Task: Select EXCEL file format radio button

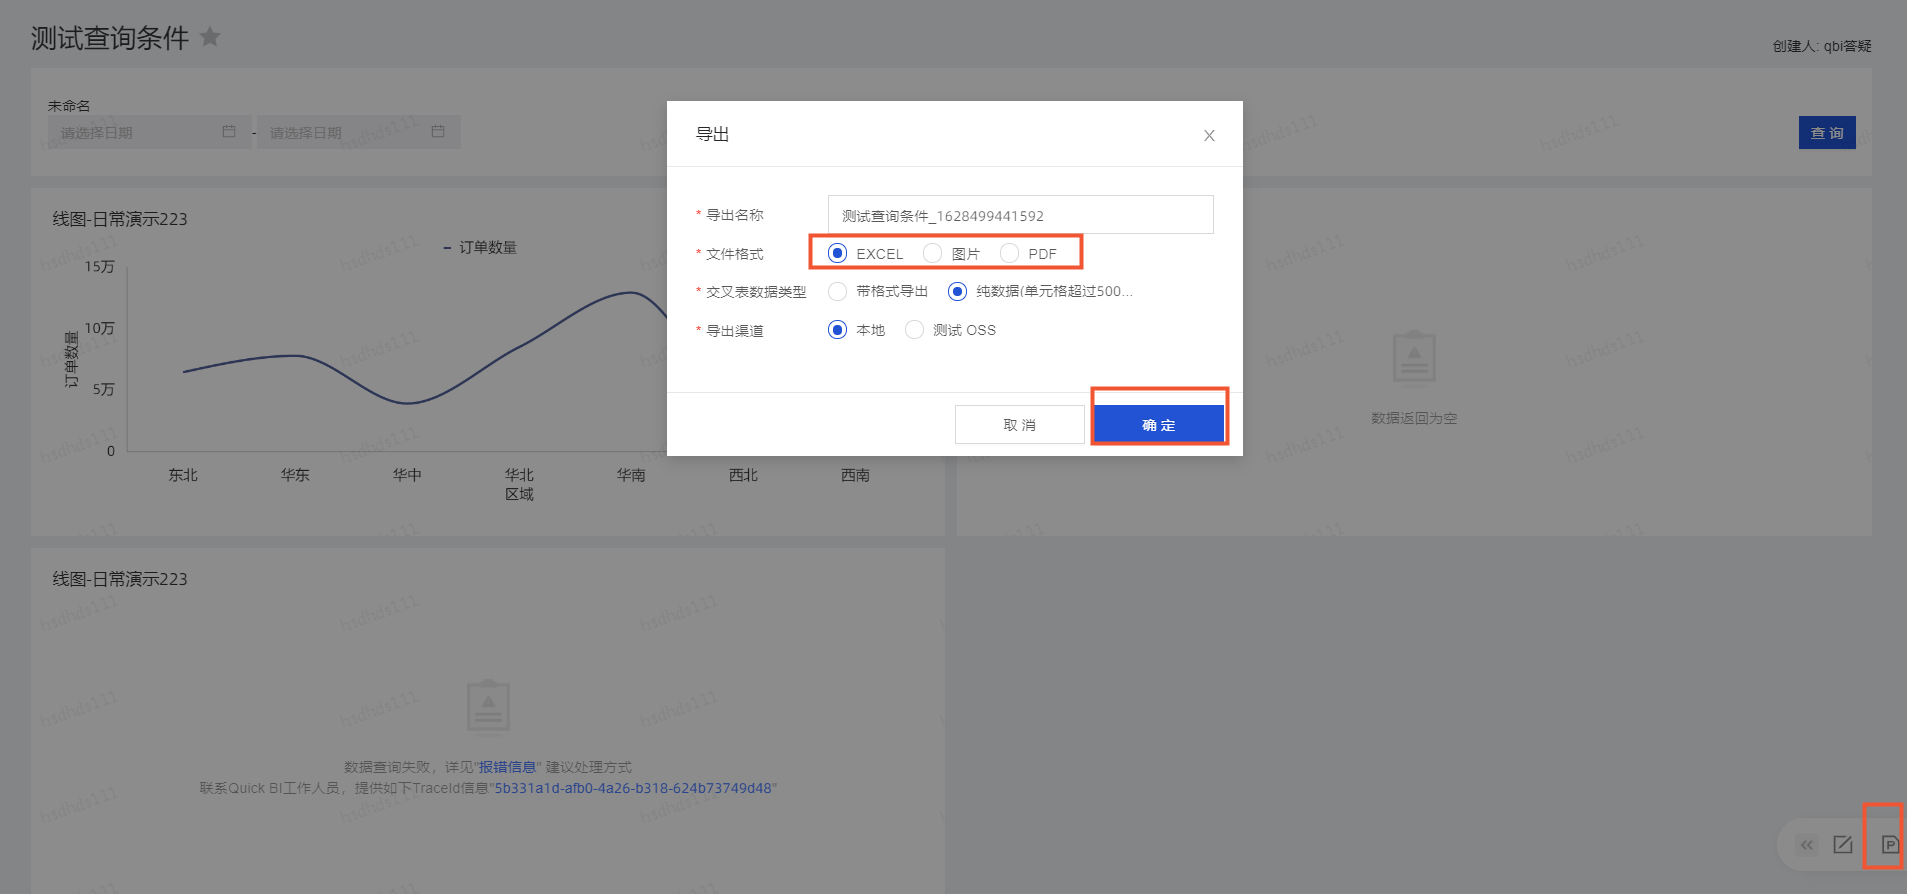Action: (x=838, y=253)
